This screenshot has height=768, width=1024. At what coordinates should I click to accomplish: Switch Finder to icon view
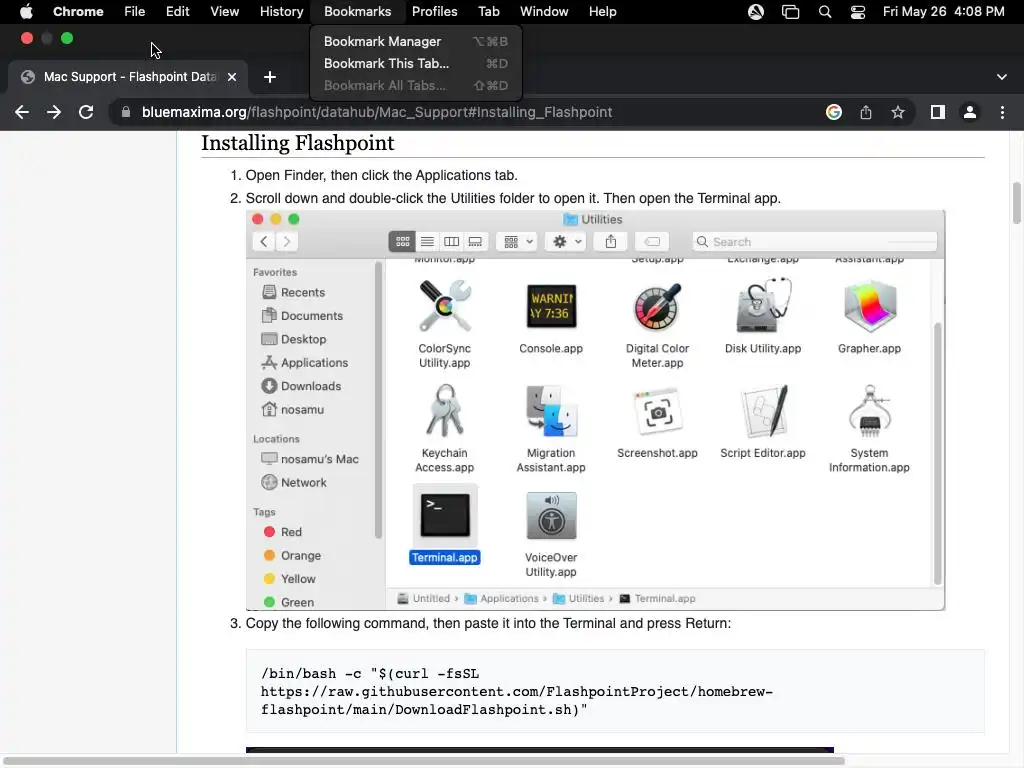[x=402, y=242]
